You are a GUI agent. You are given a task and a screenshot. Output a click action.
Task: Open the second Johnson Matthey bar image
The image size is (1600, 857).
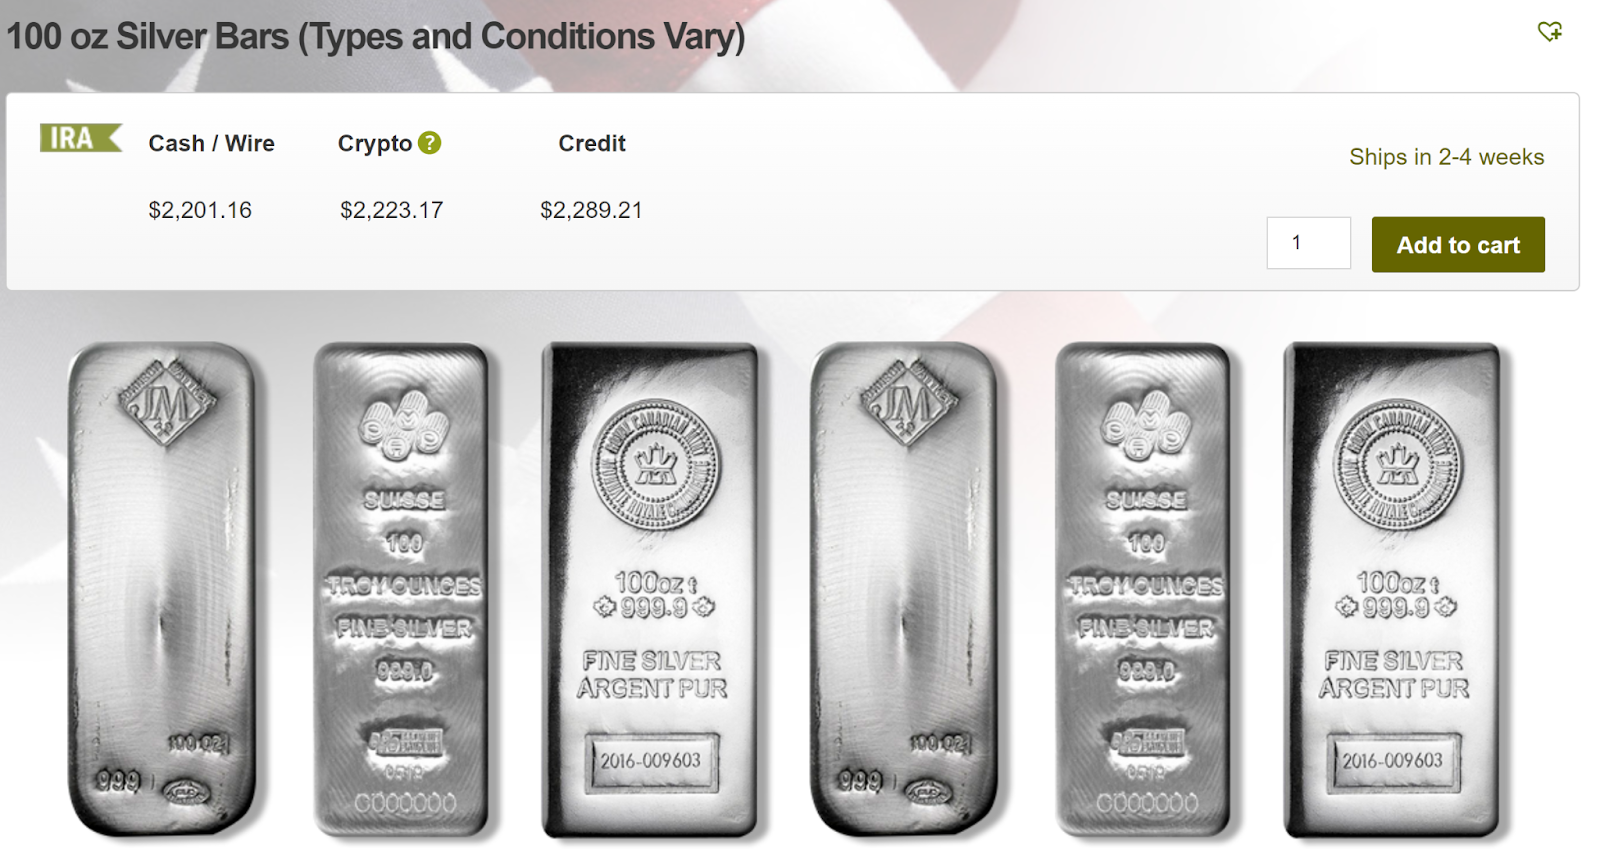903,588
